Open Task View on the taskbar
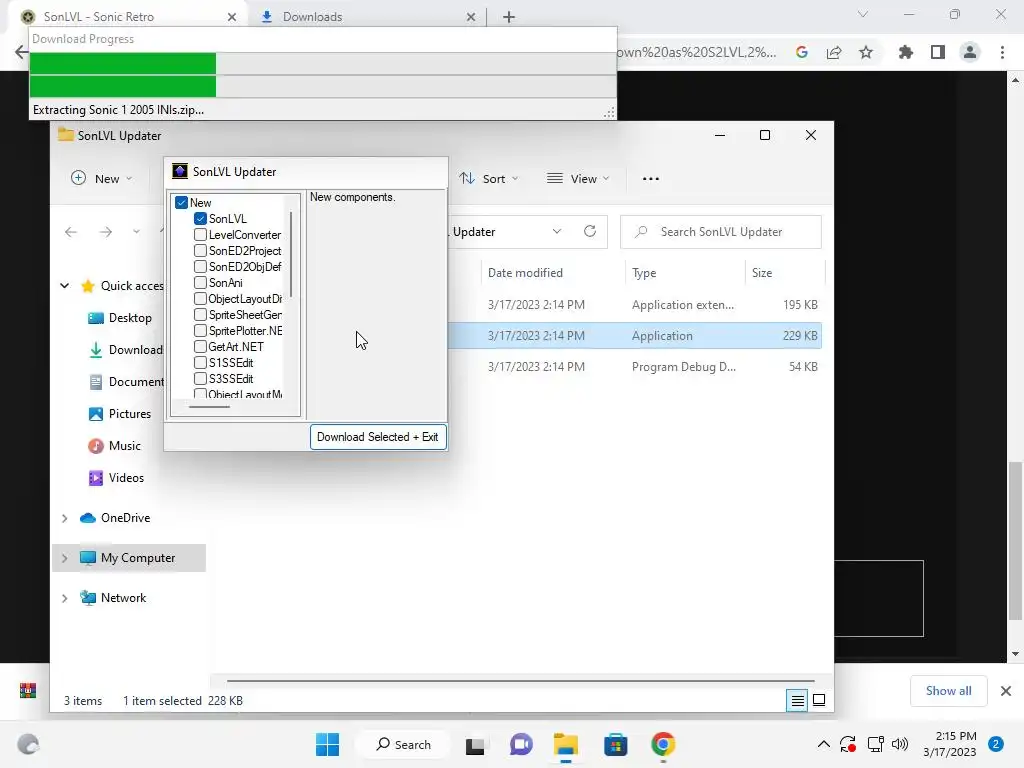This screenshot has height=768, width=1024. [x=475, y=744]
